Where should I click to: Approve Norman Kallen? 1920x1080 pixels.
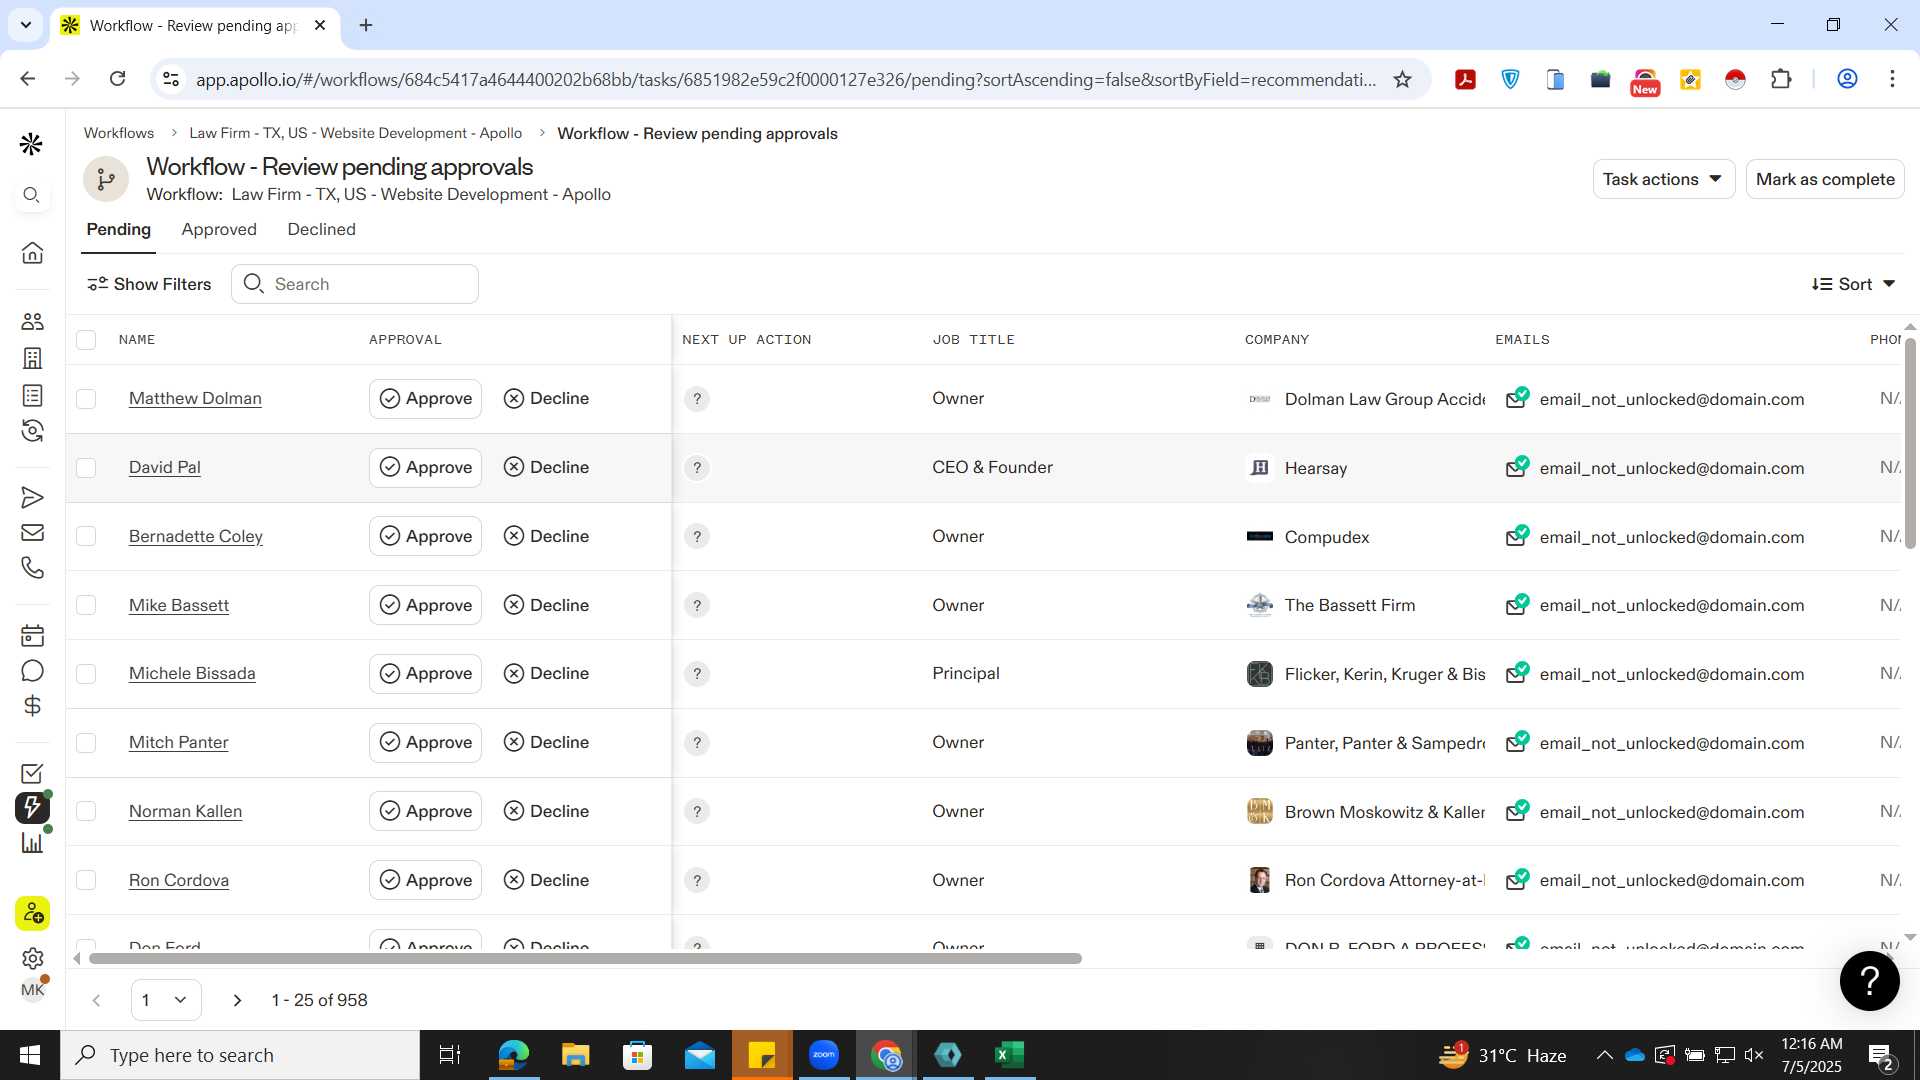[425, 811]
